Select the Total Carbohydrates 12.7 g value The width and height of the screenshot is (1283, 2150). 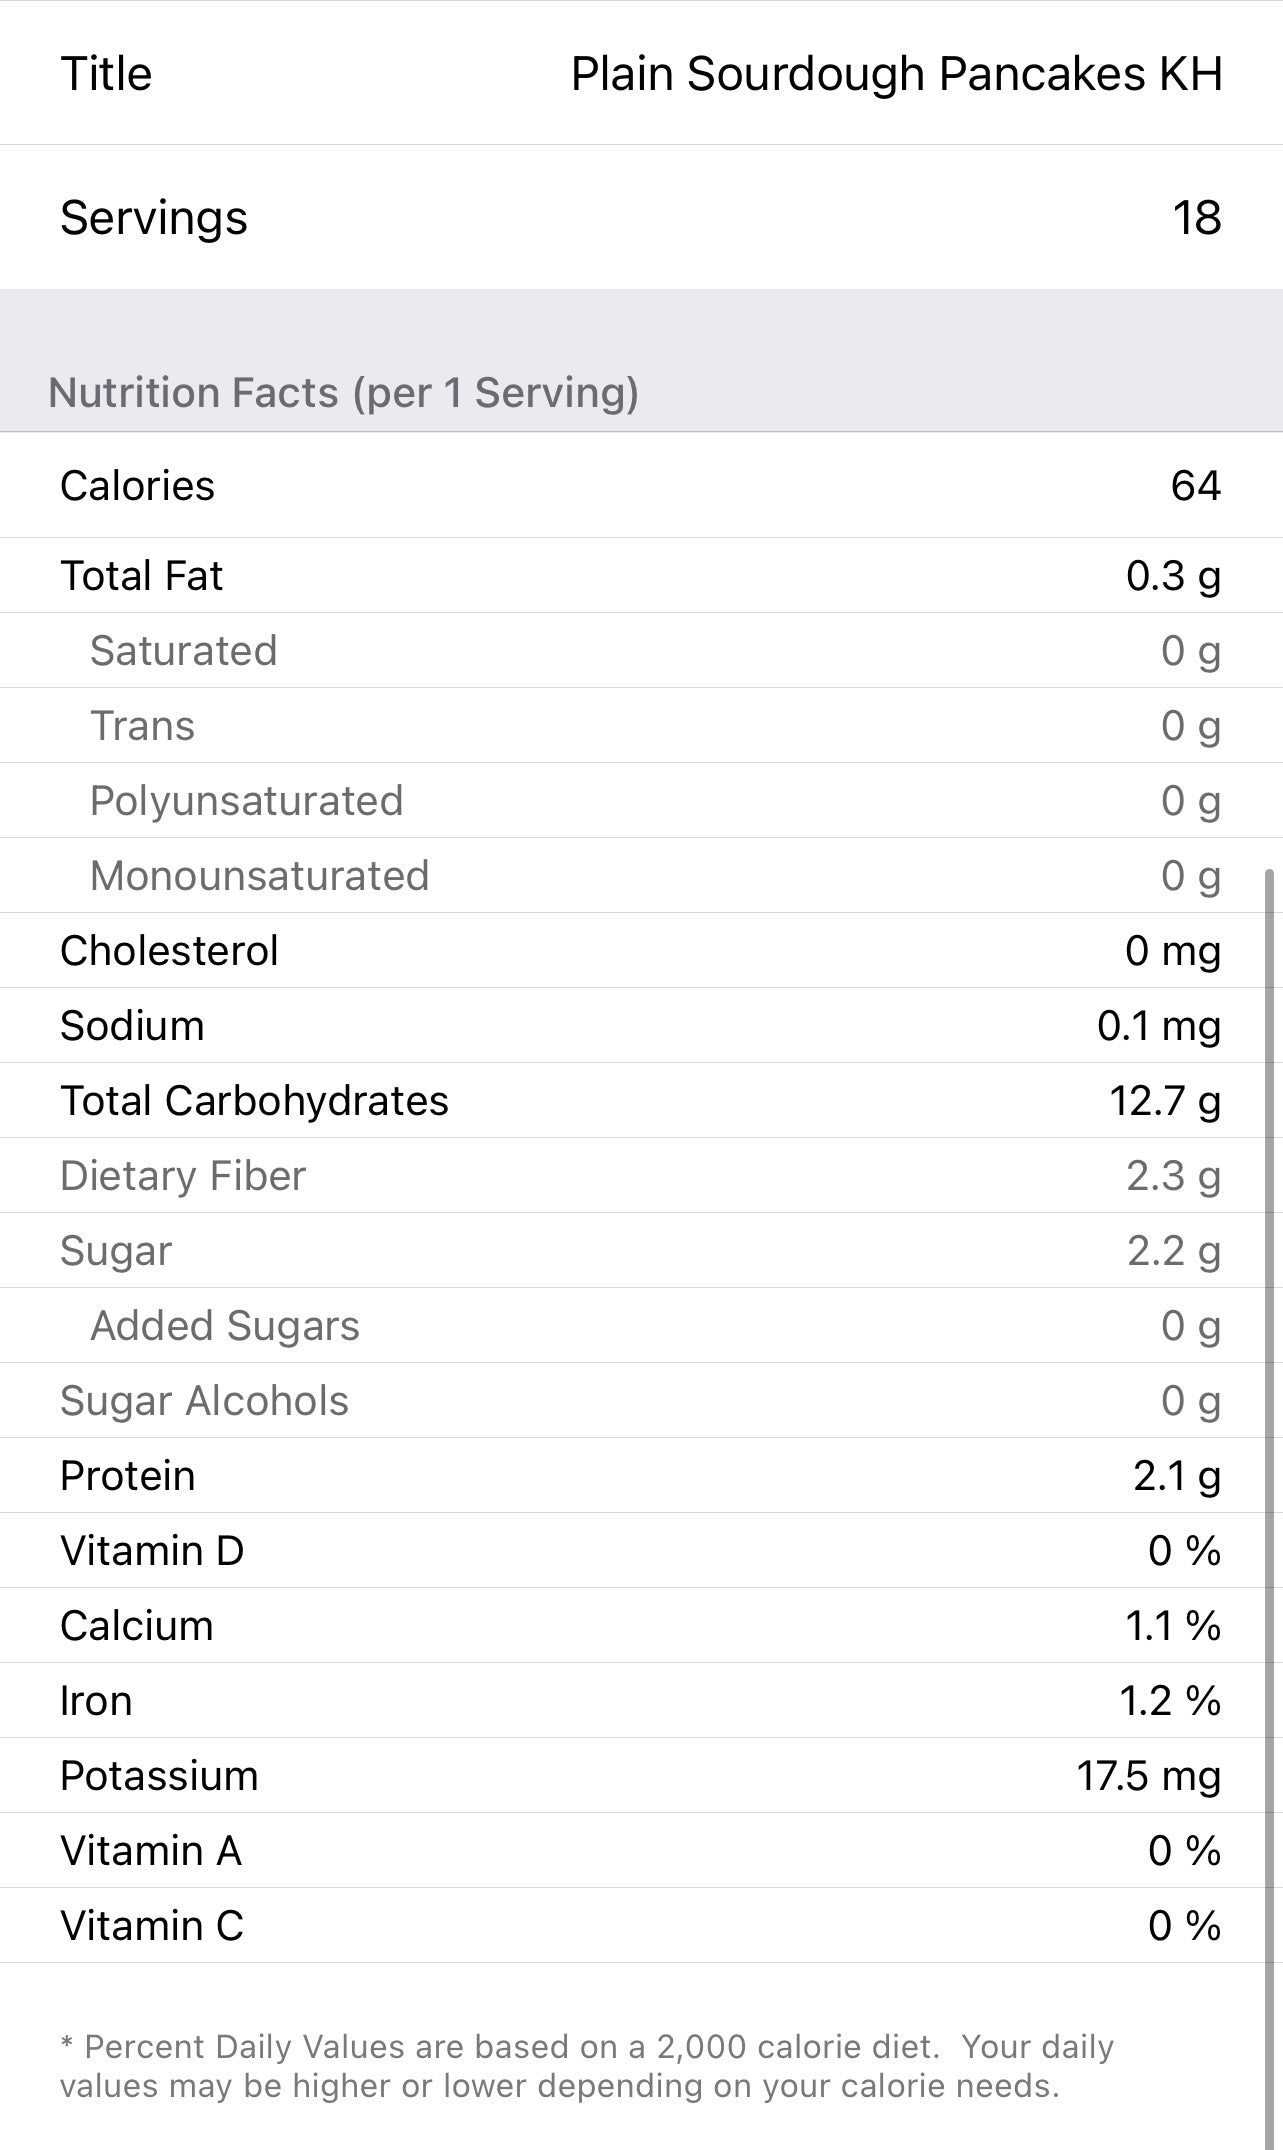[1164, 1101]
